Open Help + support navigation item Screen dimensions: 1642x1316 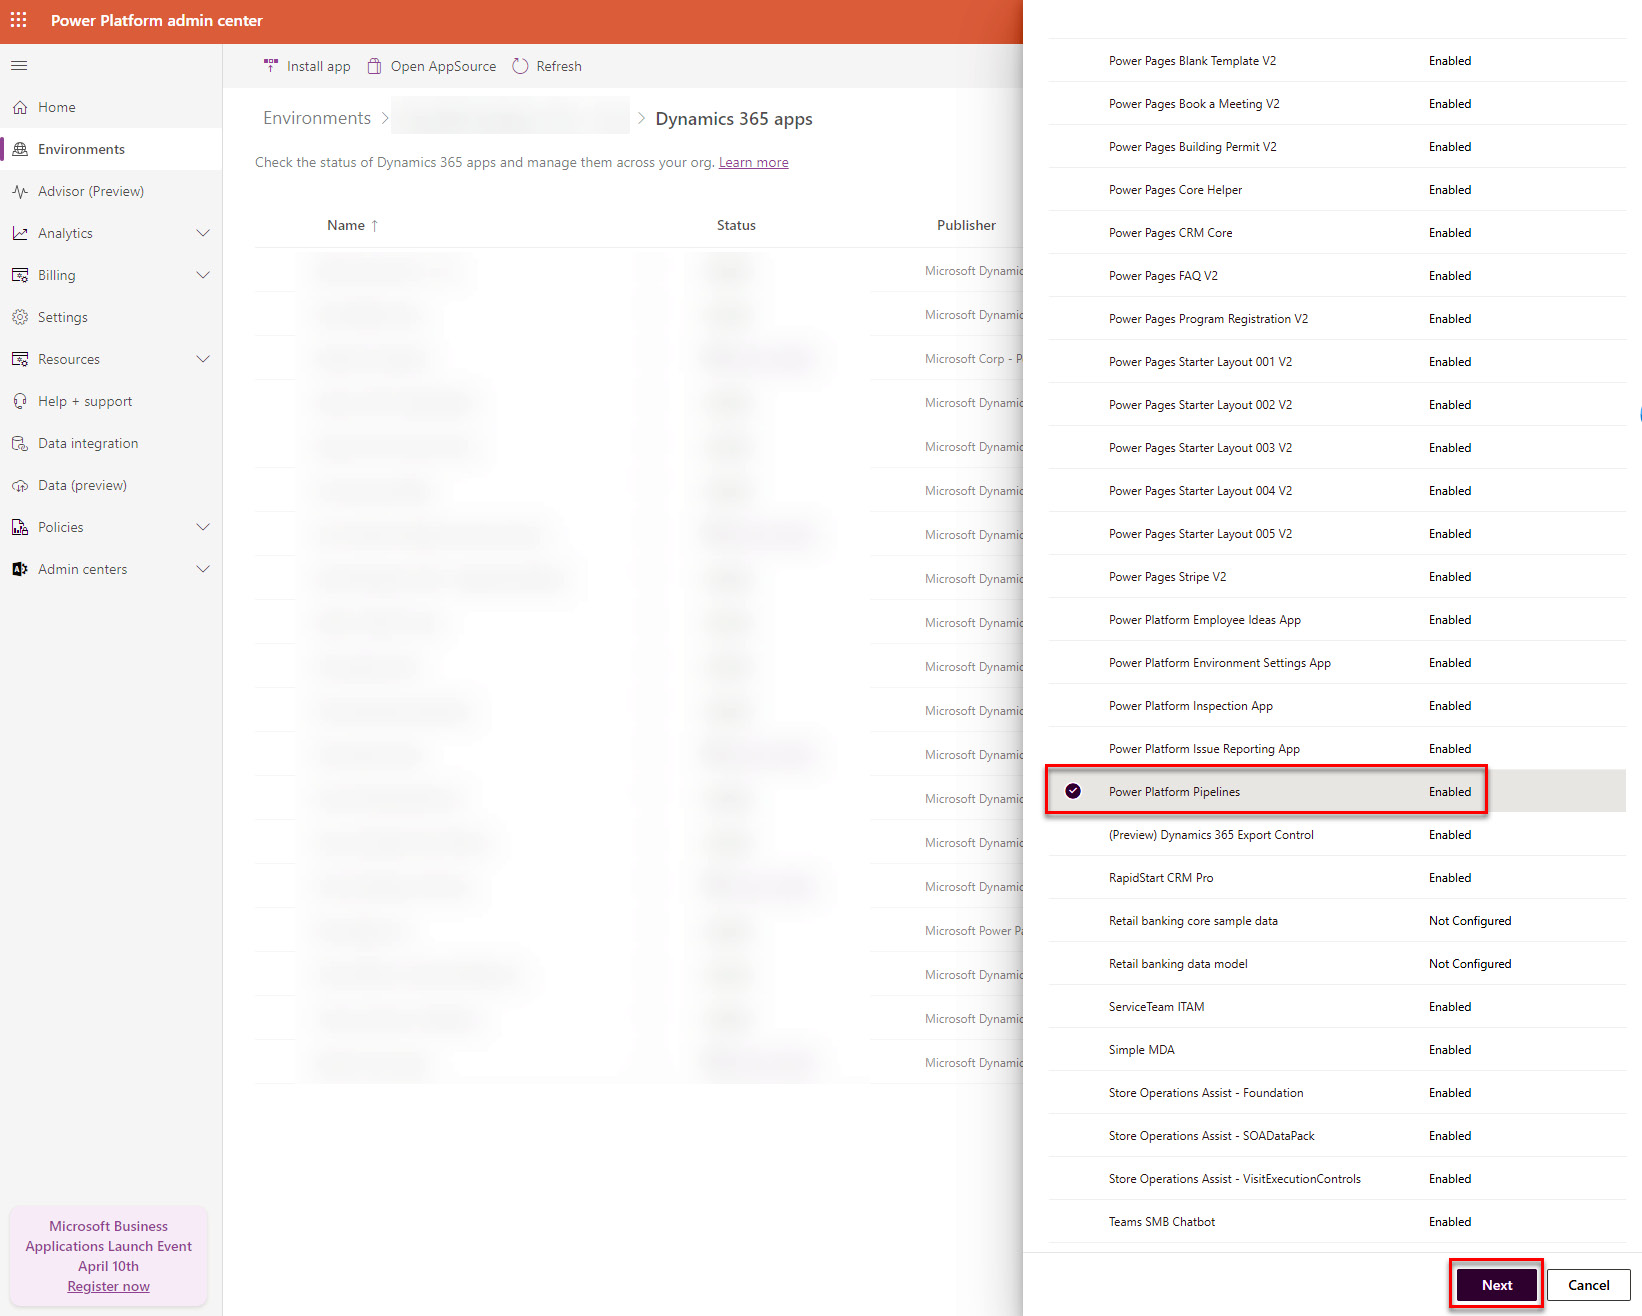coord(111,401)
